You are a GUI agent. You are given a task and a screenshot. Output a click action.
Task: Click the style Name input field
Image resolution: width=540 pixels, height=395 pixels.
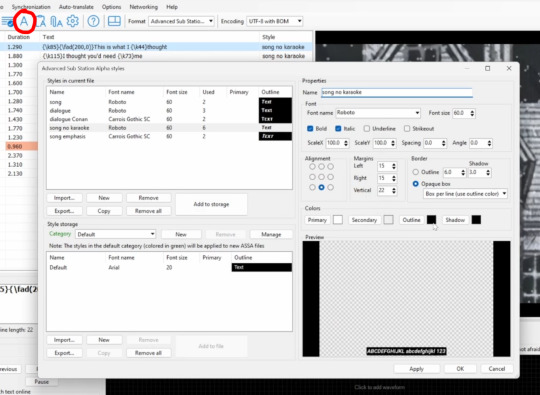[x=397, y=92]
